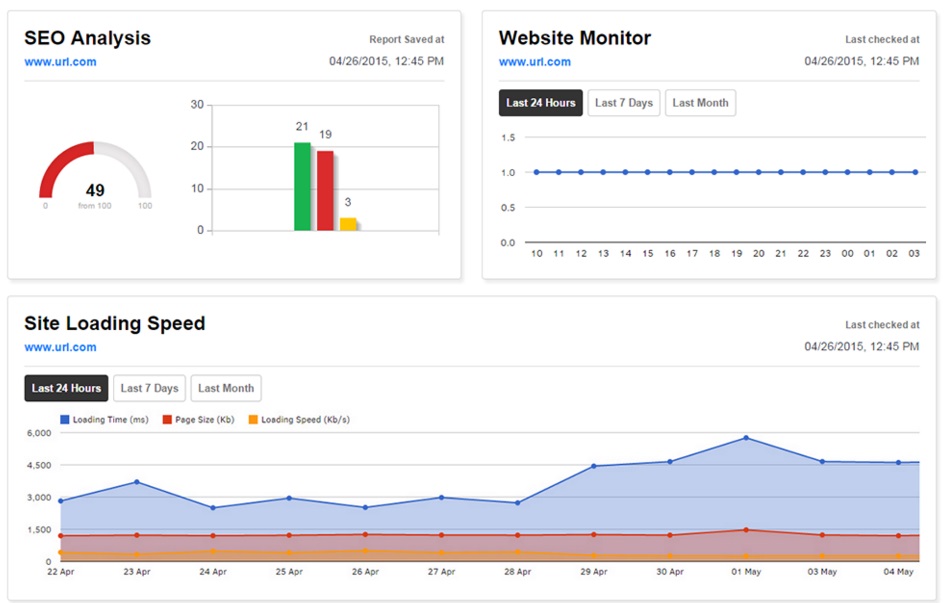This screenshot has width=947, height=603.
Task: Click the SEO Analysis panel heading
Action: click(88, 38)
